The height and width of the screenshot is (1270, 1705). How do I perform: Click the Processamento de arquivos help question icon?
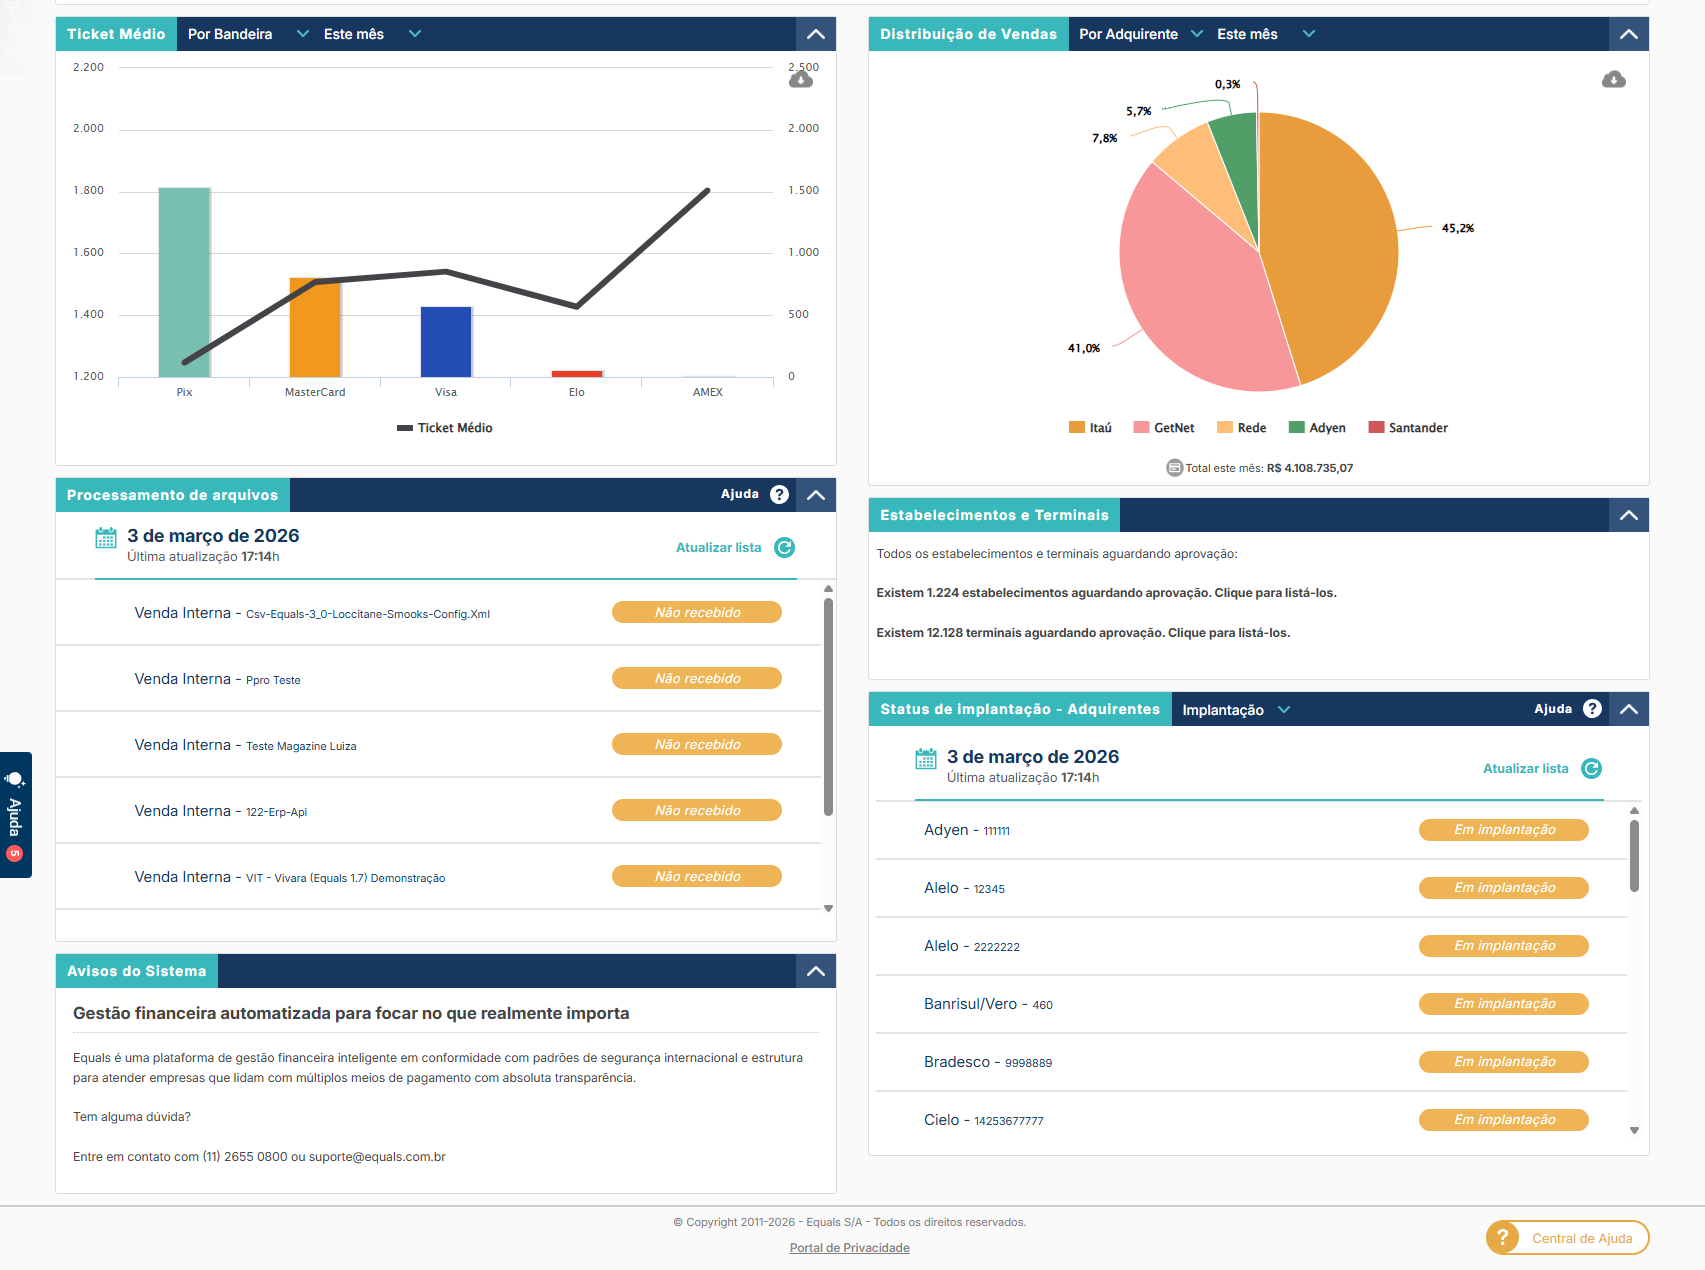coord(780,495)
